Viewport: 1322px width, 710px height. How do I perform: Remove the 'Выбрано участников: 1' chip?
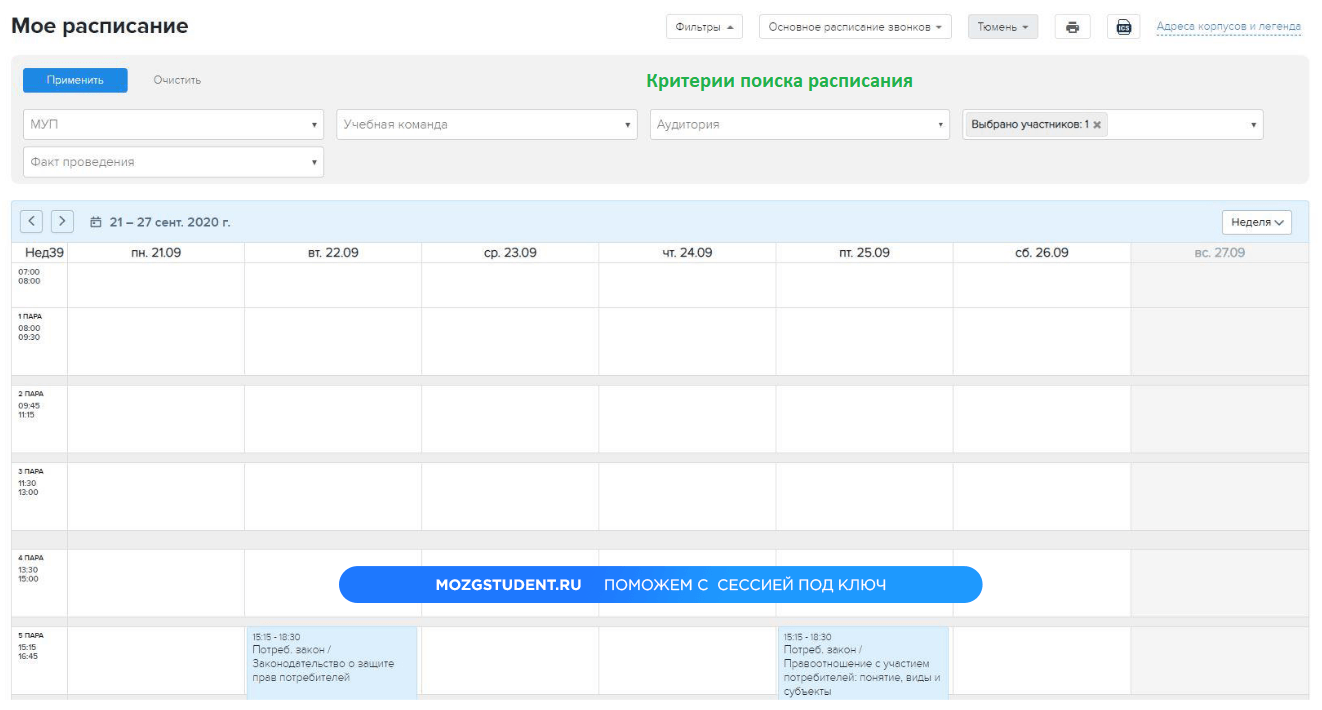coord(1097,125)
